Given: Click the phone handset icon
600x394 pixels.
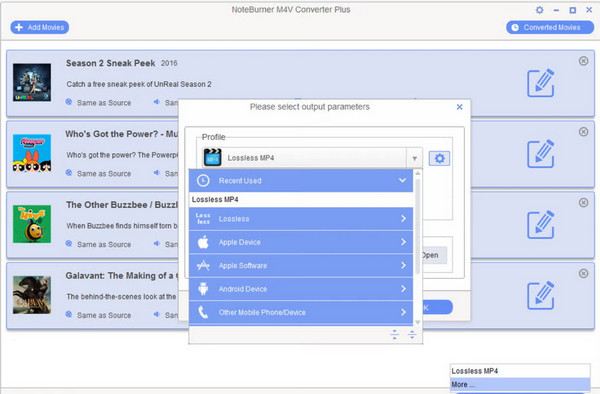Looking at the screenshot, I should click(x=203, y=312).
